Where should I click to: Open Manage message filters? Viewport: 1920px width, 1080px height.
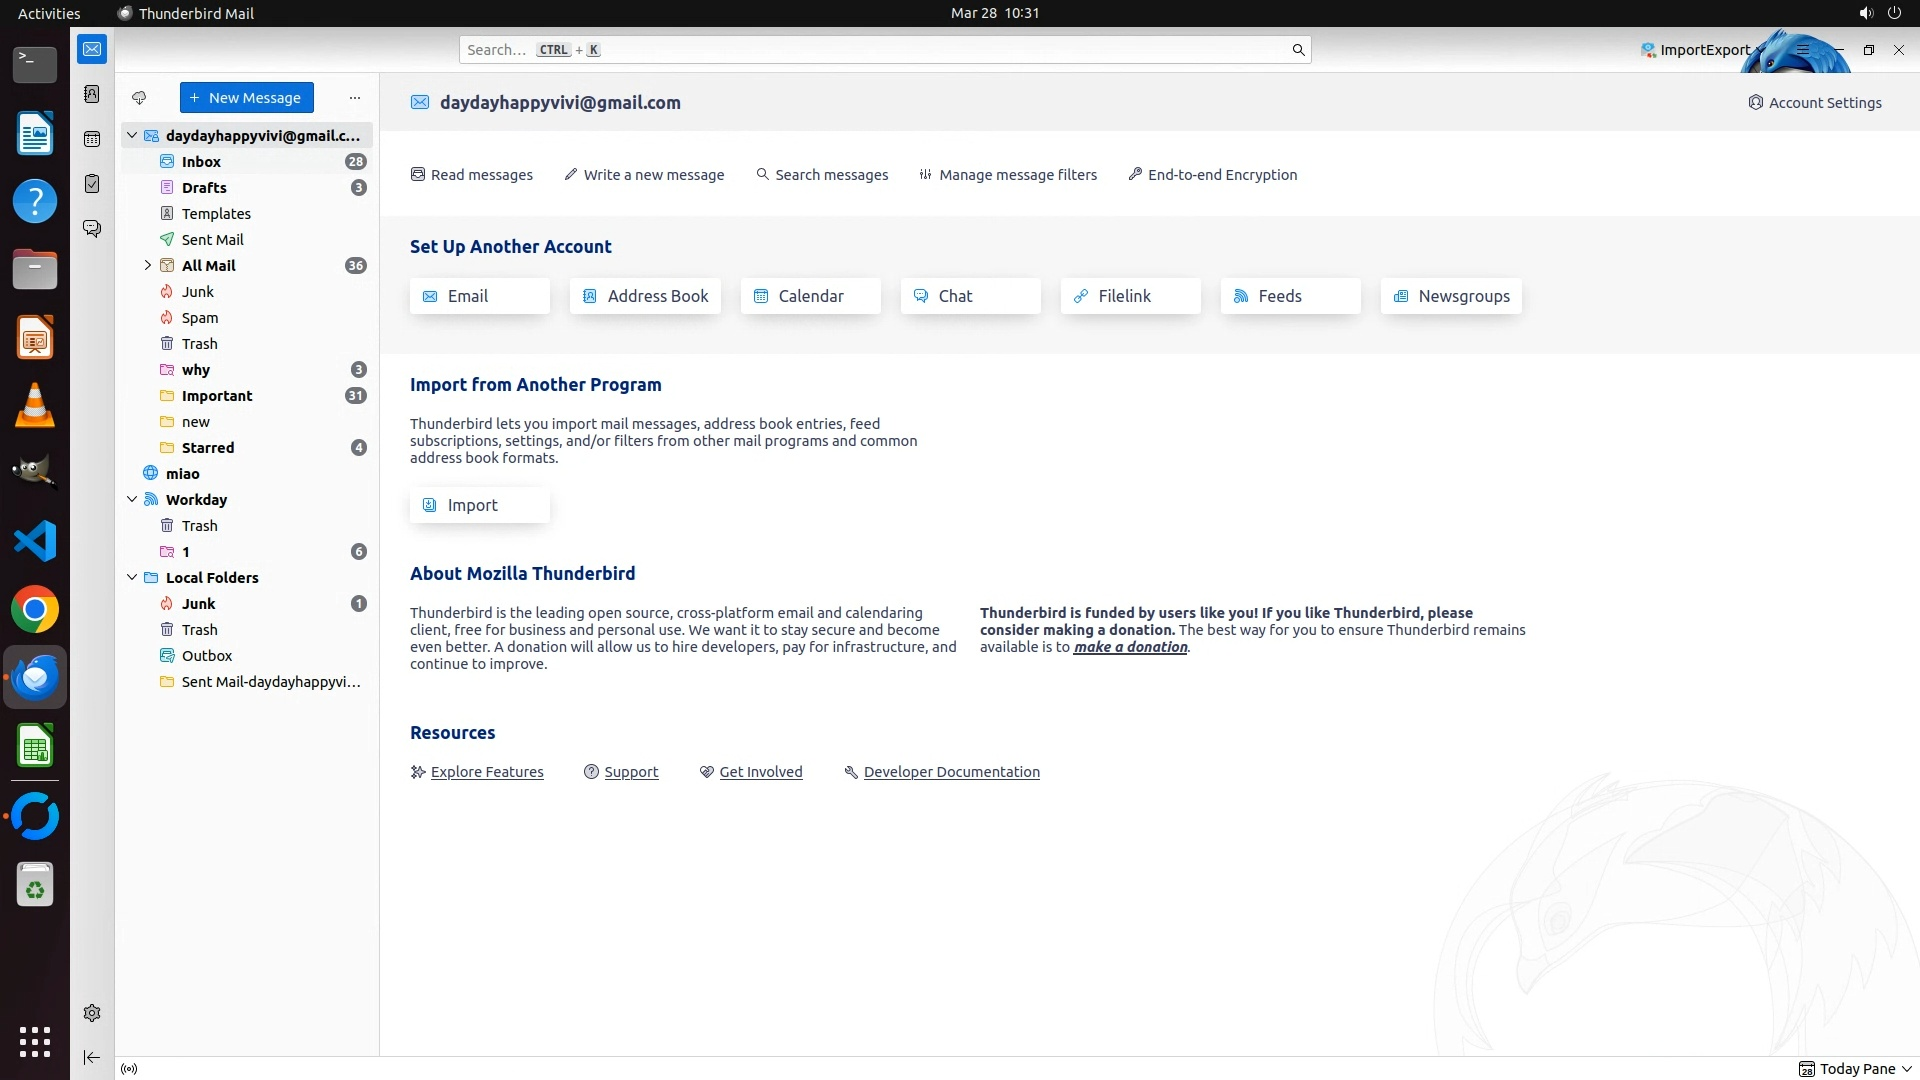click(1008, 175)
